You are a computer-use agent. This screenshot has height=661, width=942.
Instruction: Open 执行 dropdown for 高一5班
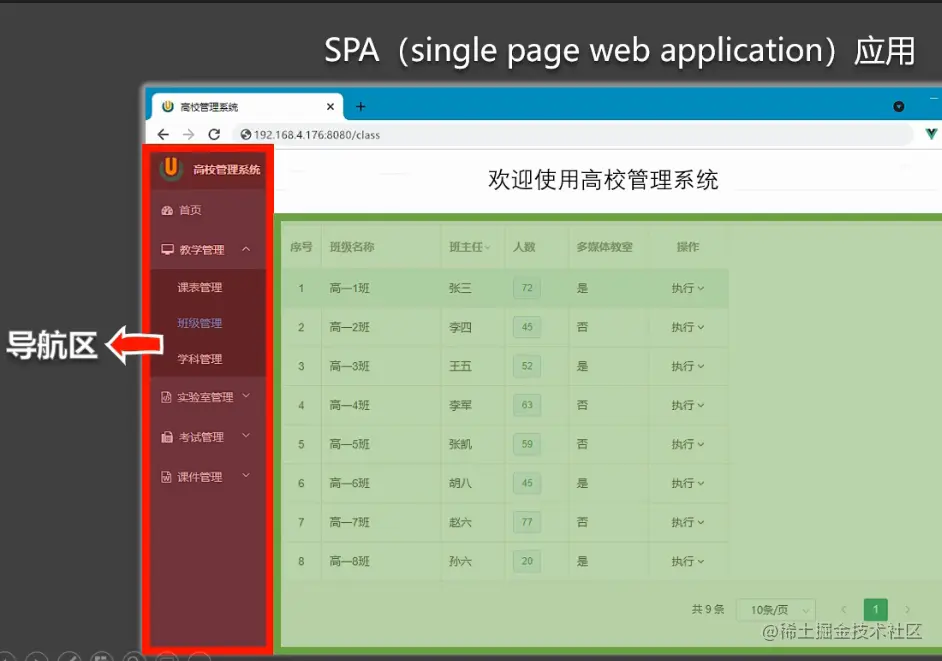(x=687, y=444)
